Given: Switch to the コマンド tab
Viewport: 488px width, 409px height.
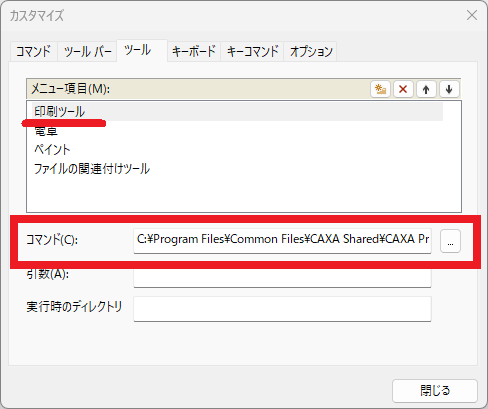Looking at the screenshot, I should point(33,51).
